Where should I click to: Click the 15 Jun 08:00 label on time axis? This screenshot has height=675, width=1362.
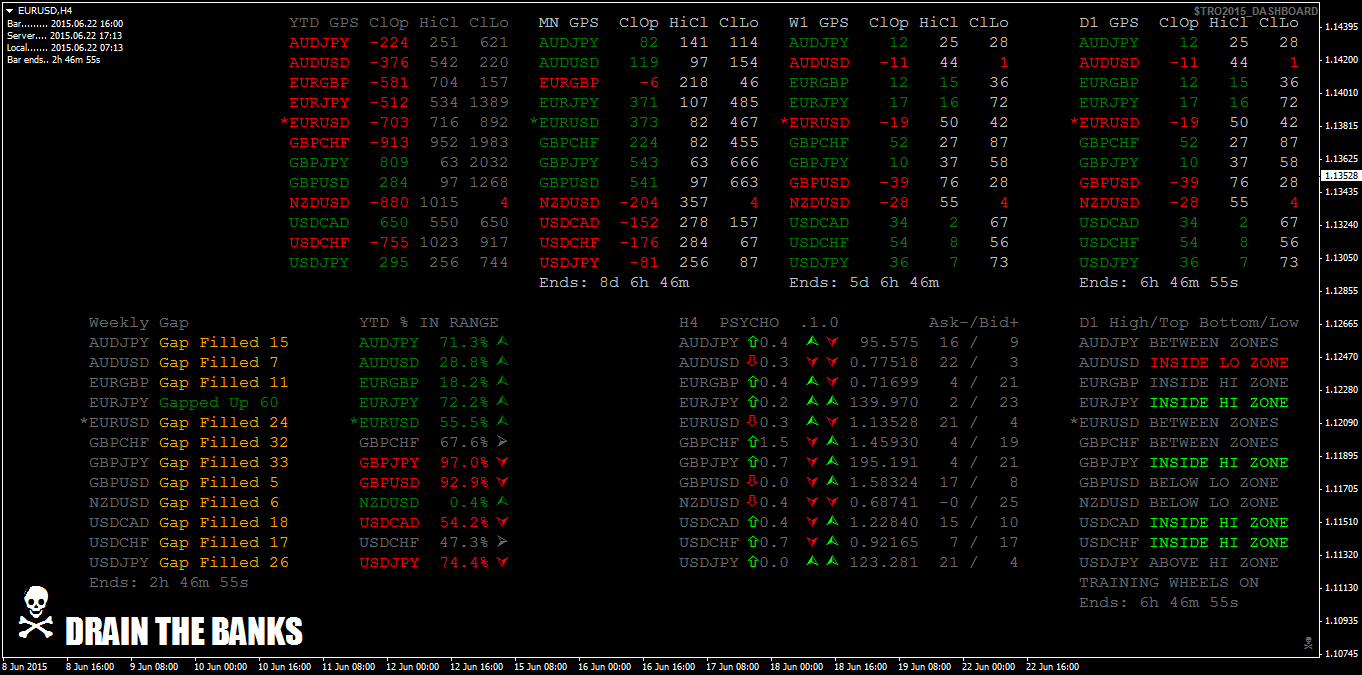click(x=539, y=666)
